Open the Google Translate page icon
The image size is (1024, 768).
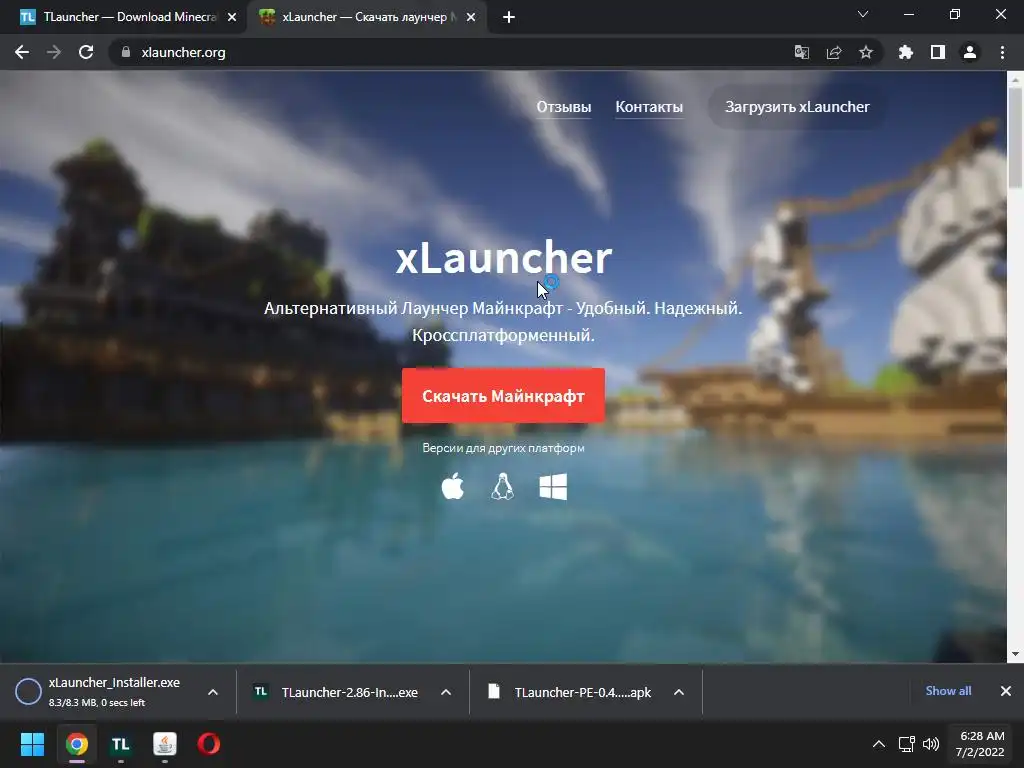(x=801, y=52)
